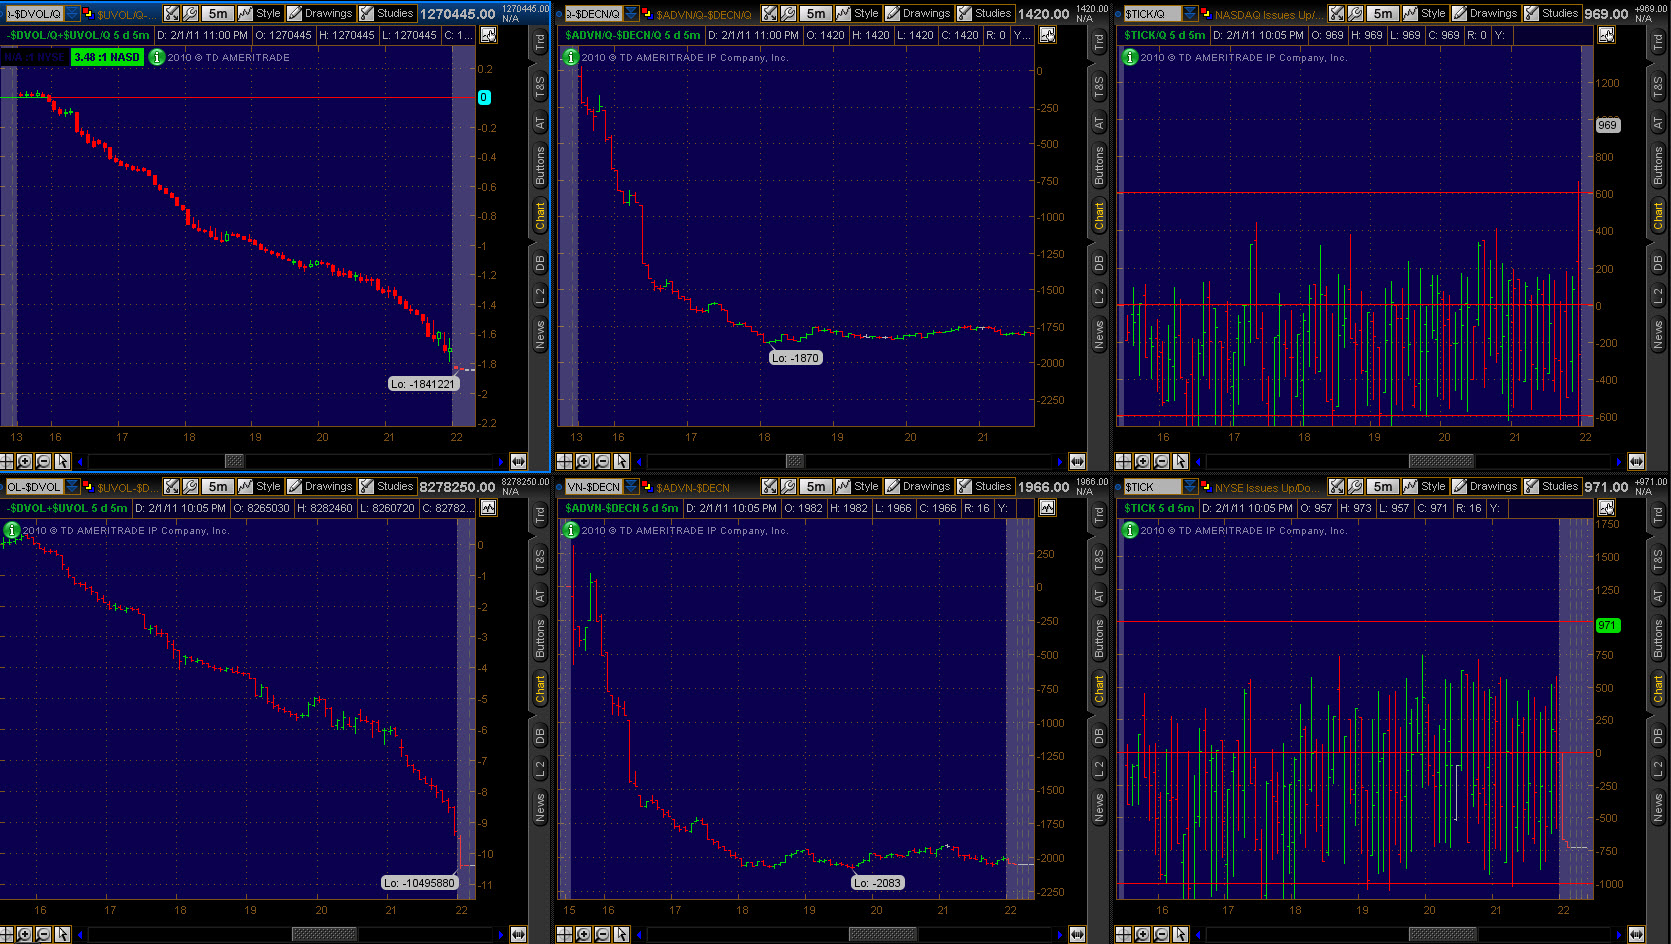Viewport: 1671px width, 944px height.
Task: Open wrench settings in NASDAQ $TICK/Q panel
Action: [x=1355, y=13]
